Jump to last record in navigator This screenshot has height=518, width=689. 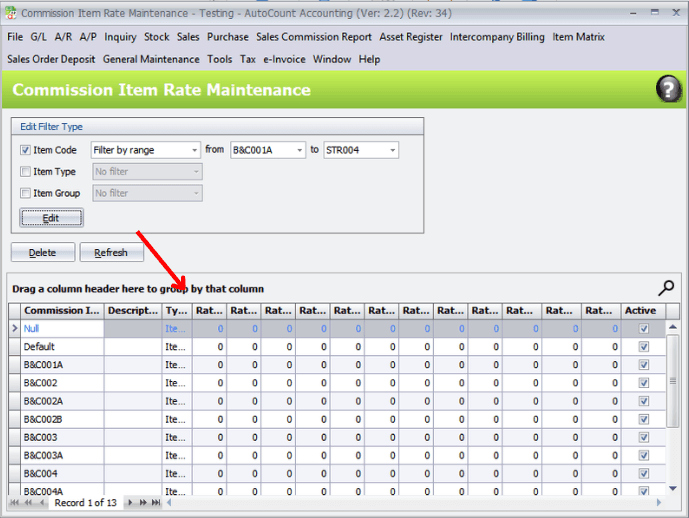point(155,502)
